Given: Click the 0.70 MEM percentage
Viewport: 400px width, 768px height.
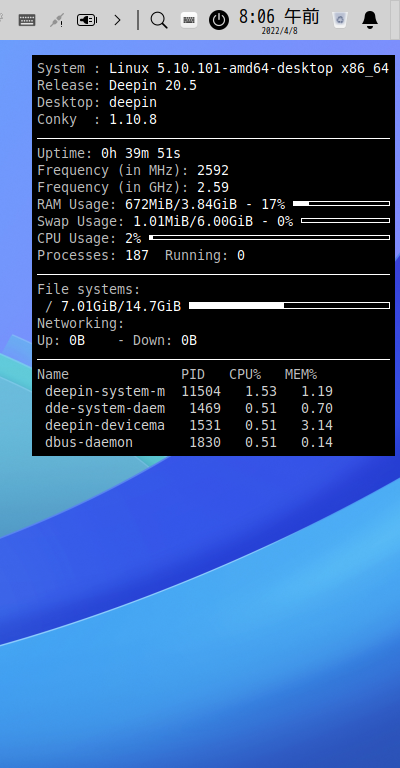Looking at the screenshot, I should coord(317,408).
